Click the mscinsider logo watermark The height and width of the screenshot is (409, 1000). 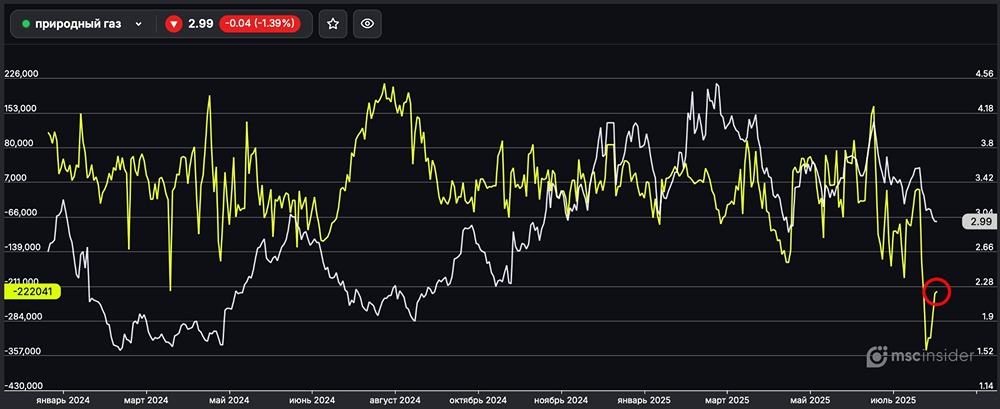919,355
